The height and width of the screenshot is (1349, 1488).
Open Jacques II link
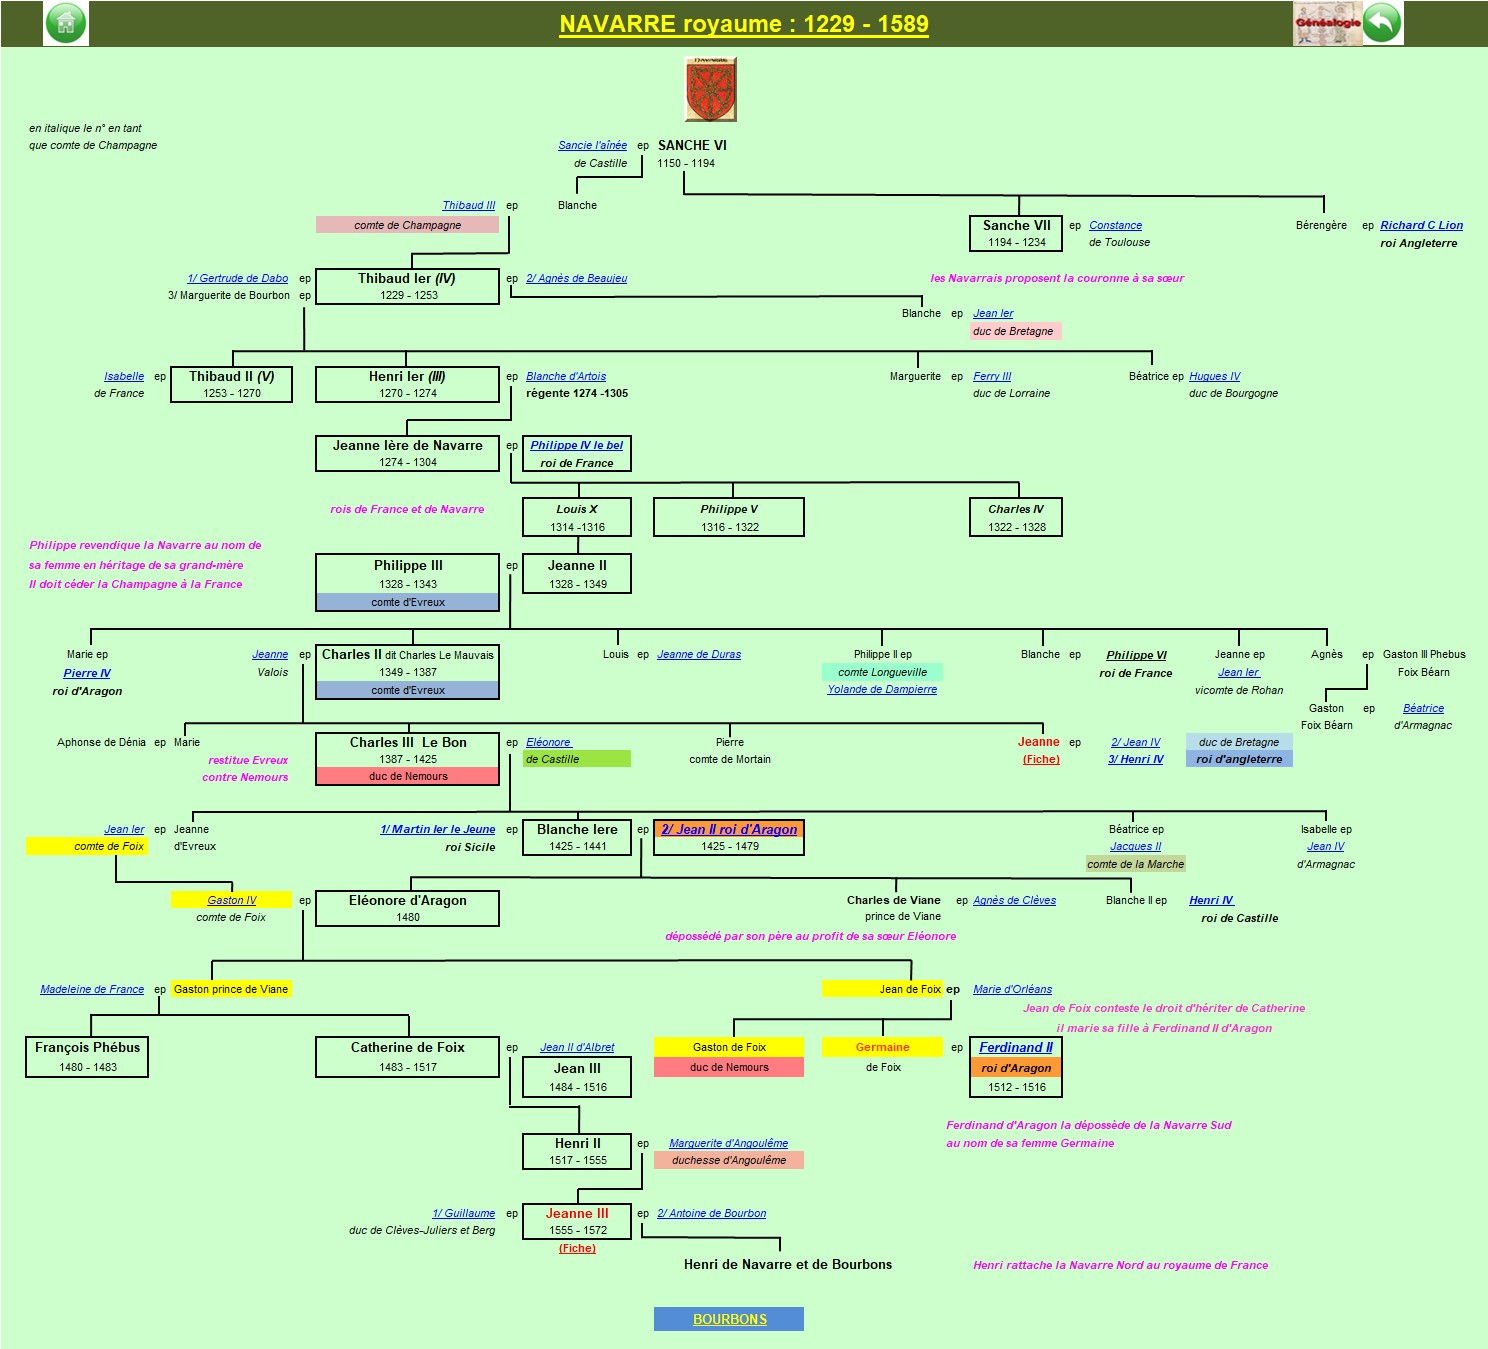(x=1136, y=846)
